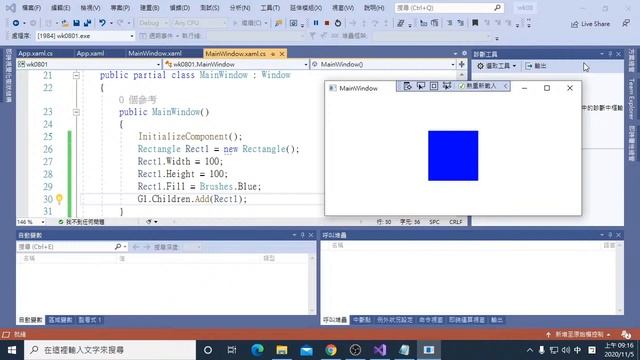
Task: Open the Tools menu (T)
Action: pyautogui.click(x=270, y=8)
